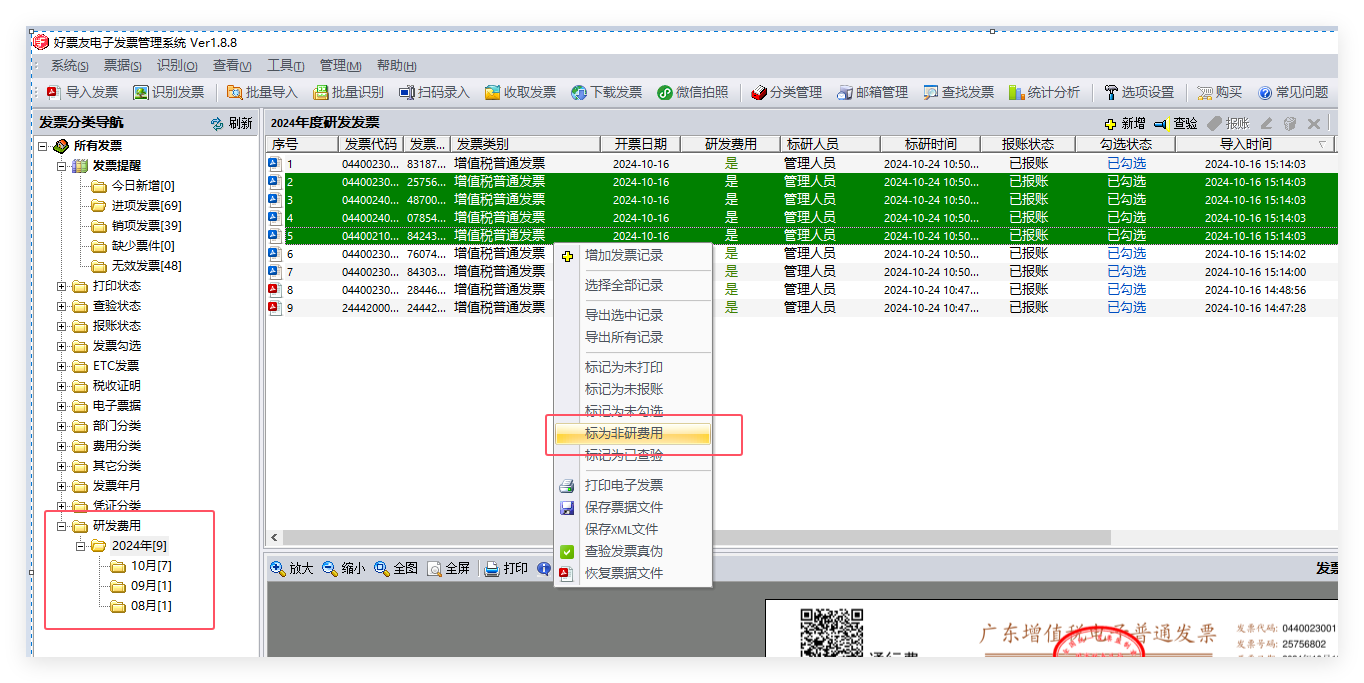Click the 报账状态 column header
The image size is (1364, 683).
coord(1028,144)
